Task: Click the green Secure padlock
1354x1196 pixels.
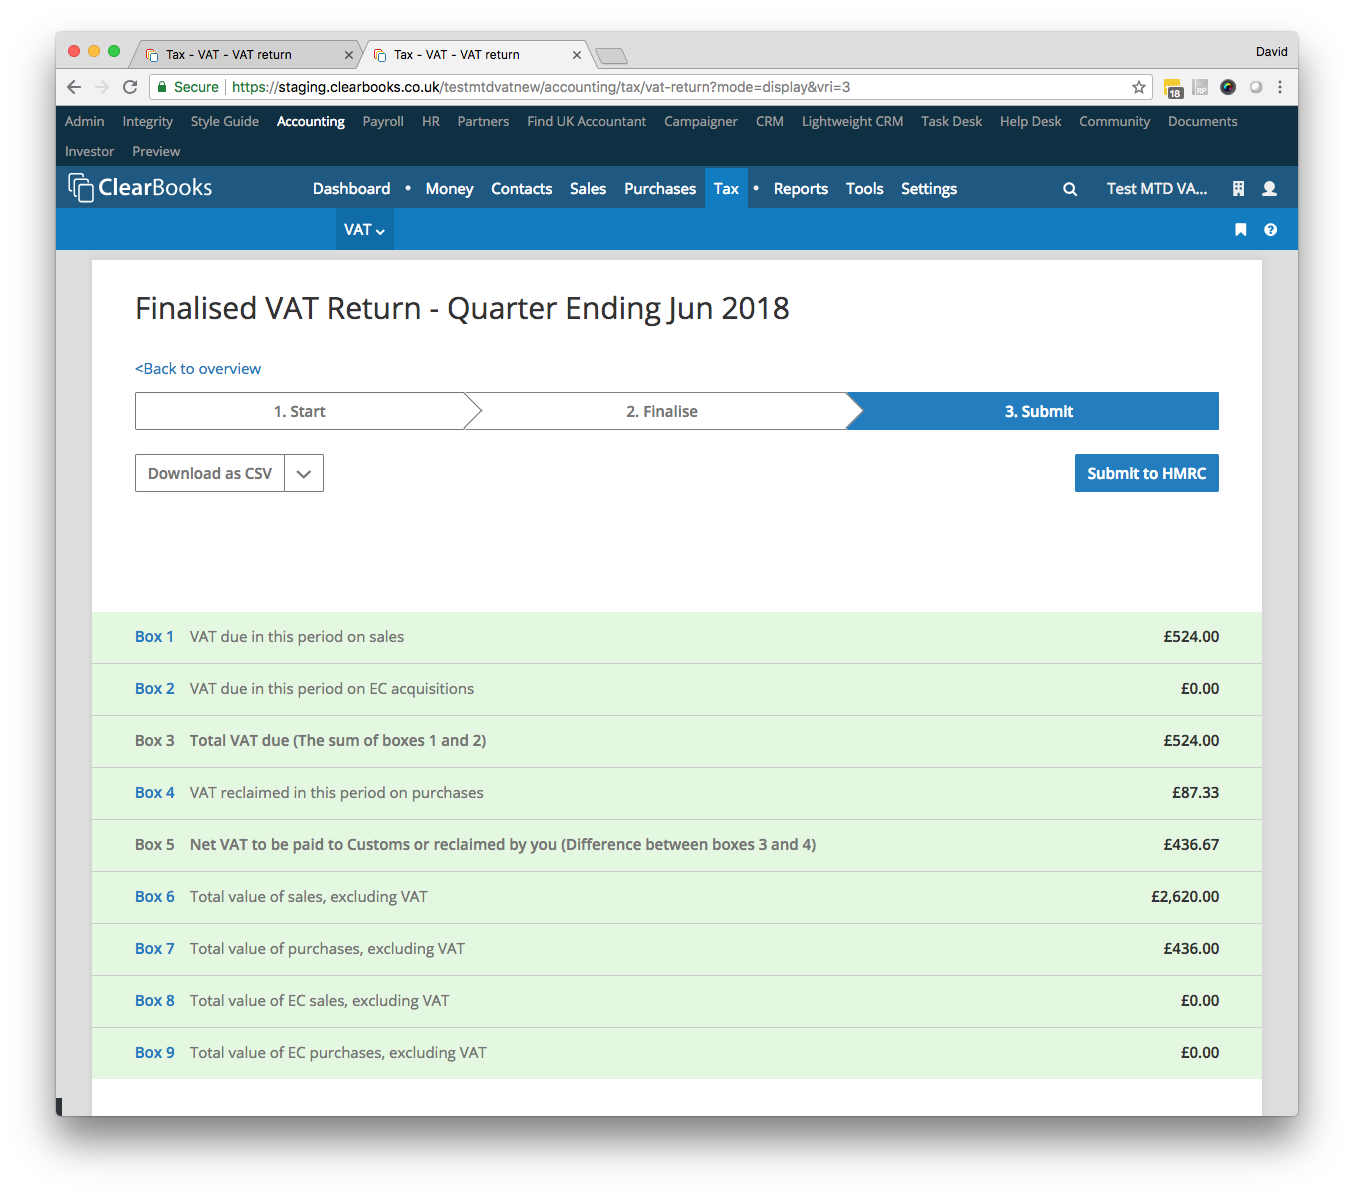Action: tap(162, 87)
